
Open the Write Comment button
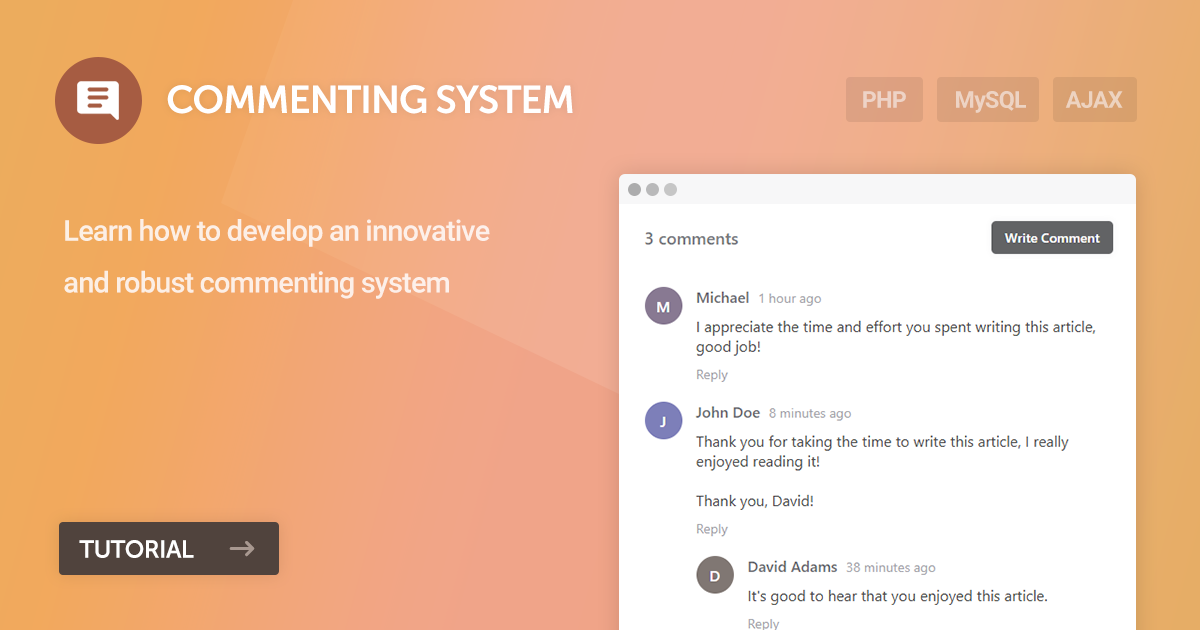(x=1052, y=238)
